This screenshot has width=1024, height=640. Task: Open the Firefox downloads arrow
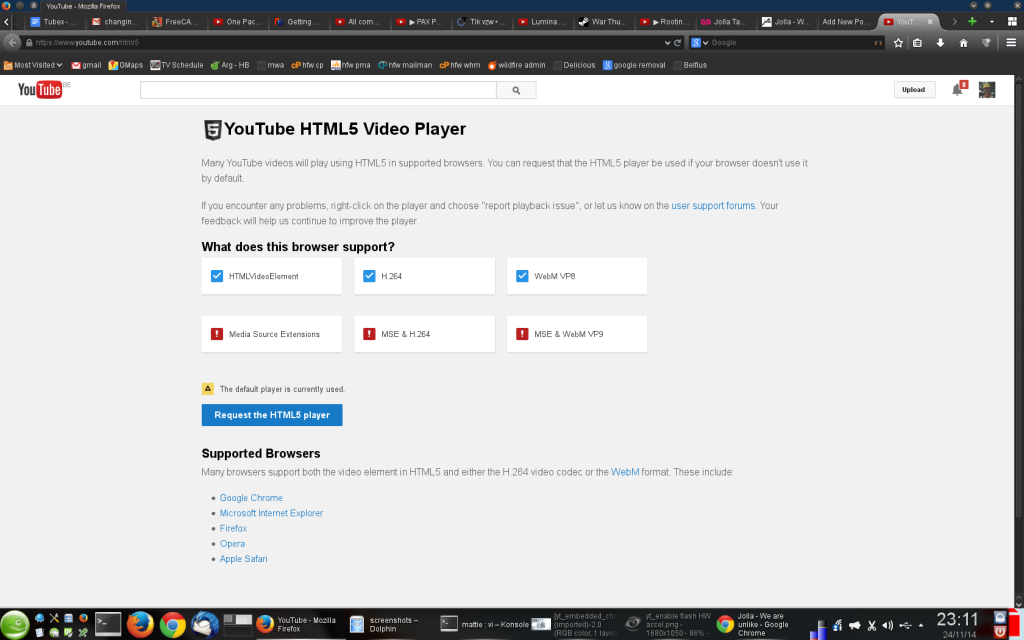click(940, 42)
